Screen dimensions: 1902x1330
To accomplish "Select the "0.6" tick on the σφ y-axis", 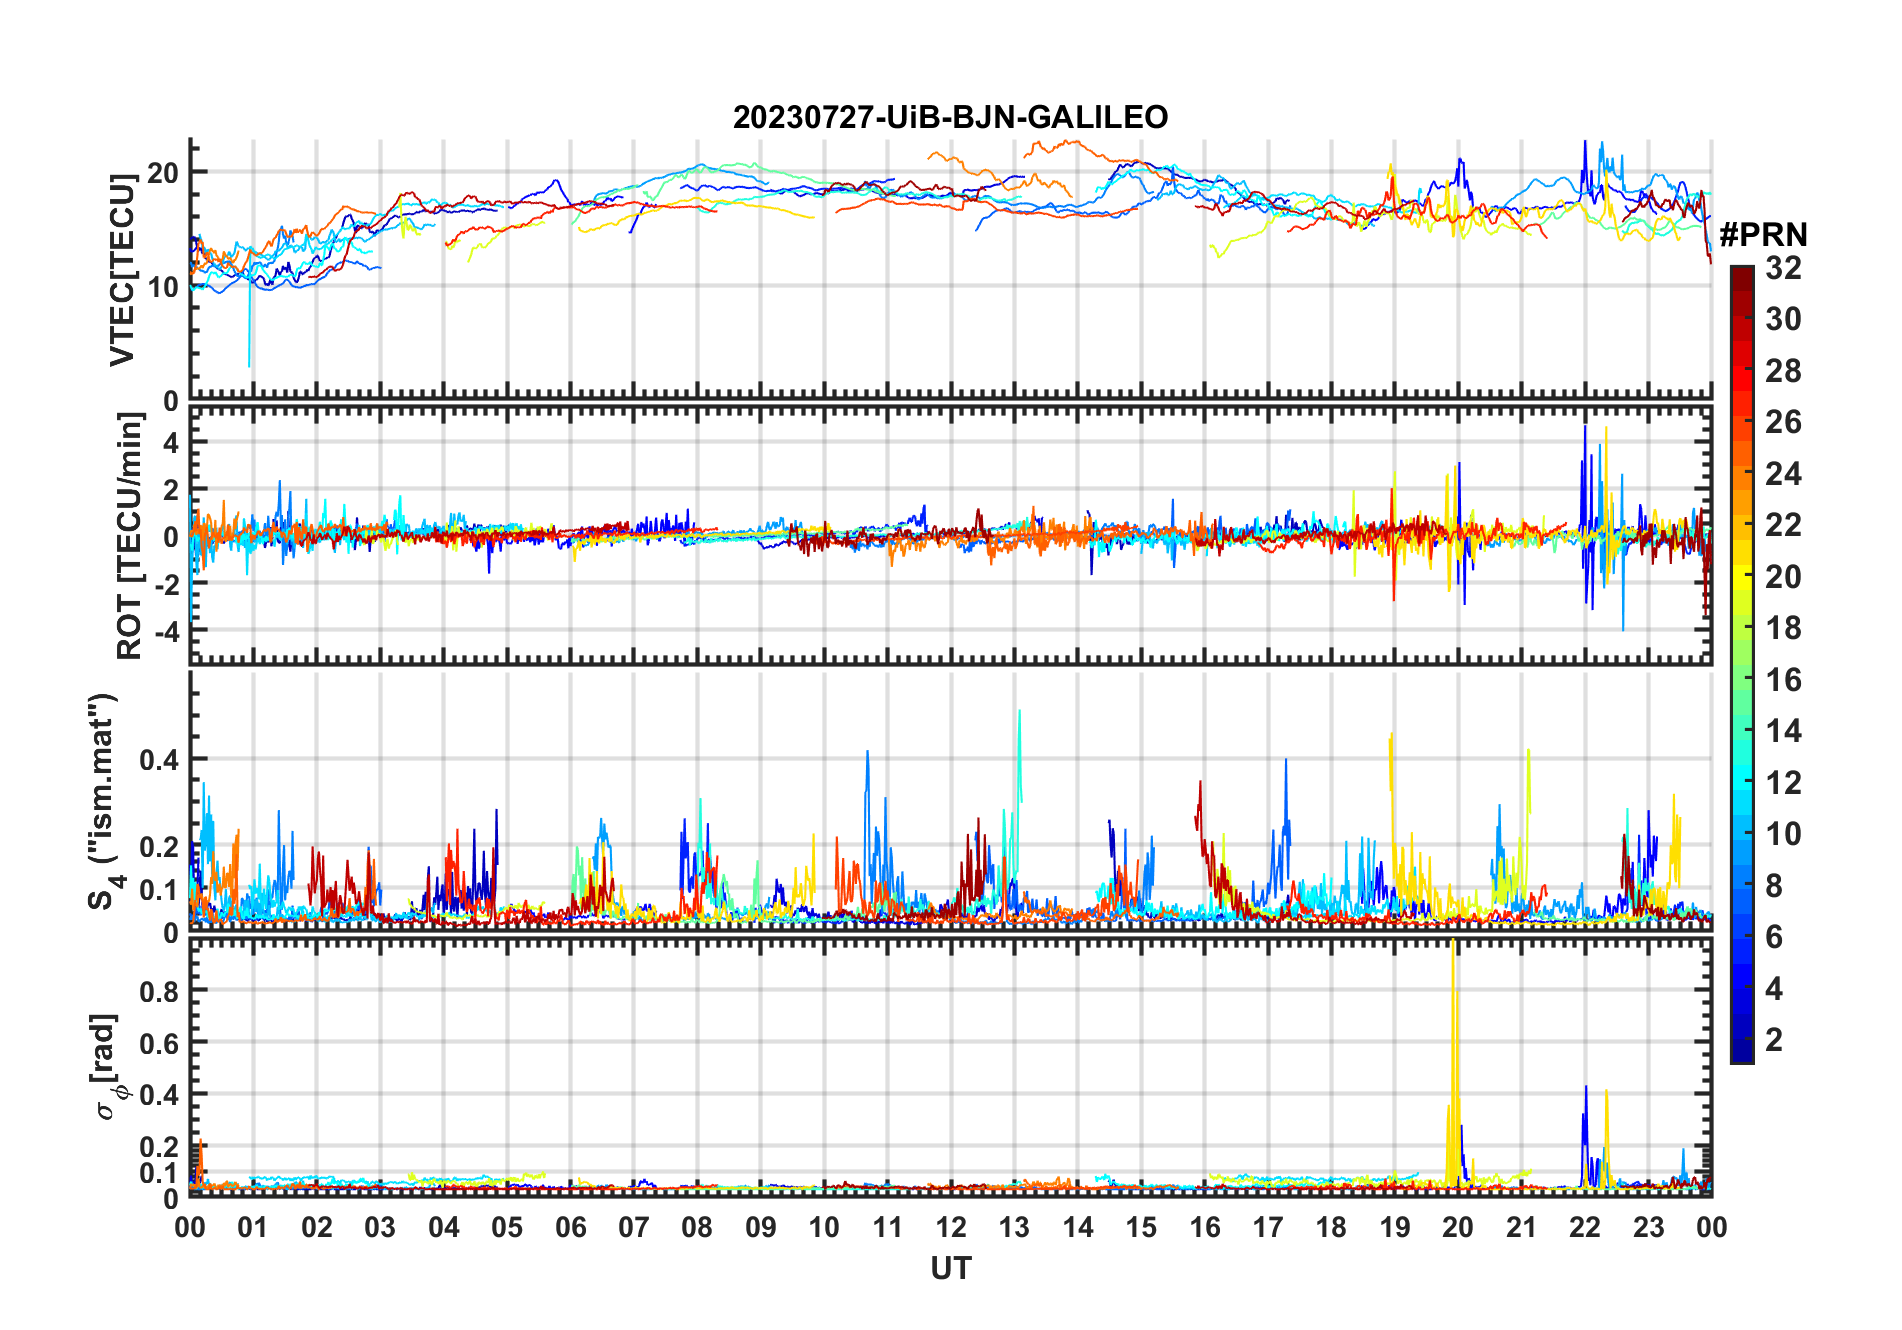I will (x=159, y=1043).
